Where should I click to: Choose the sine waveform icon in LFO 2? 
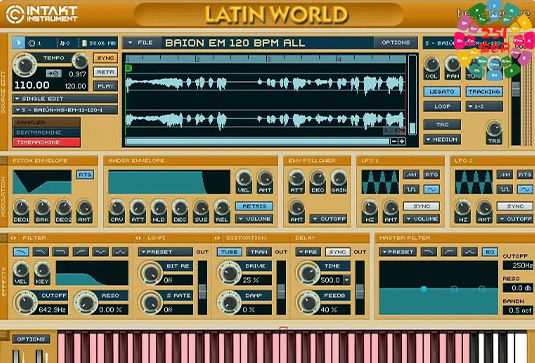tap(525, 189)
